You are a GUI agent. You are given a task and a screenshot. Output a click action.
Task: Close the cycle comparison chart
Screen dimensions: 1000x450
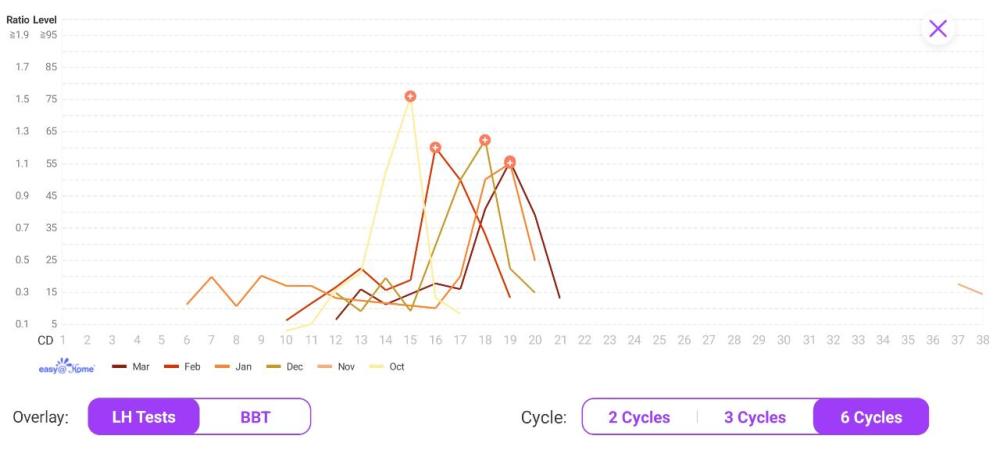pos(937,28)
